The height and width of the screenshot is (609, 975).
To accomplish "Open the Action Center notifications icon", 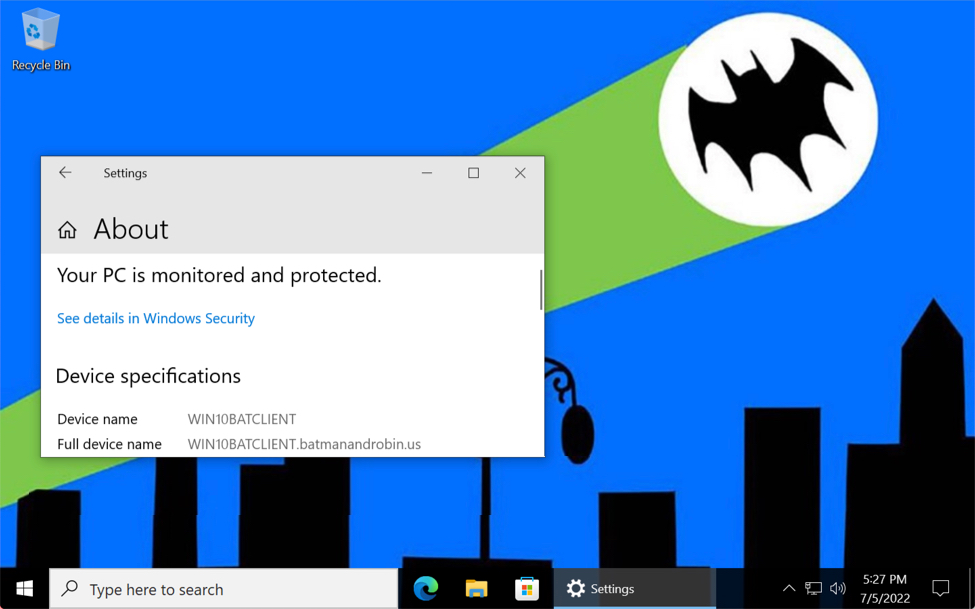I will tap(941, 588).
